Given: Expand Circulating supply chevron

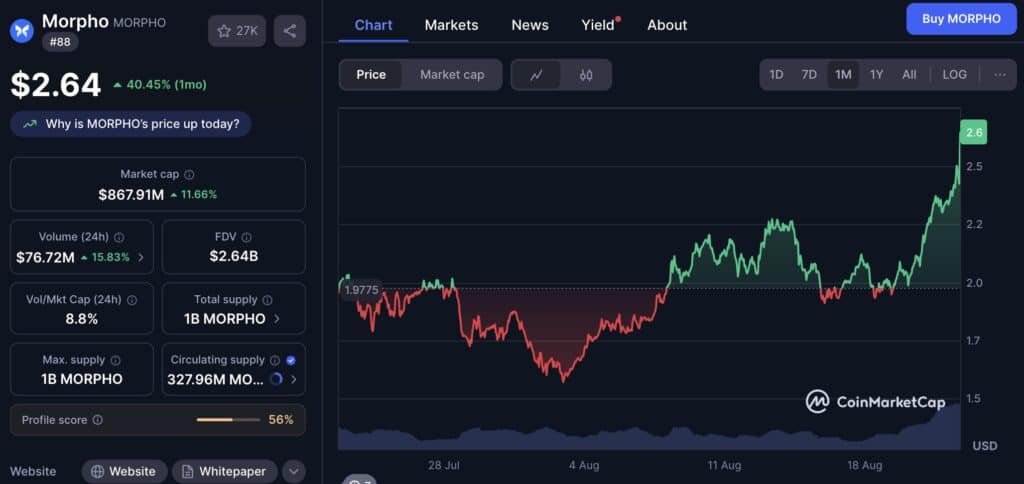Looking at the screenshot, I should coord(294,379).
